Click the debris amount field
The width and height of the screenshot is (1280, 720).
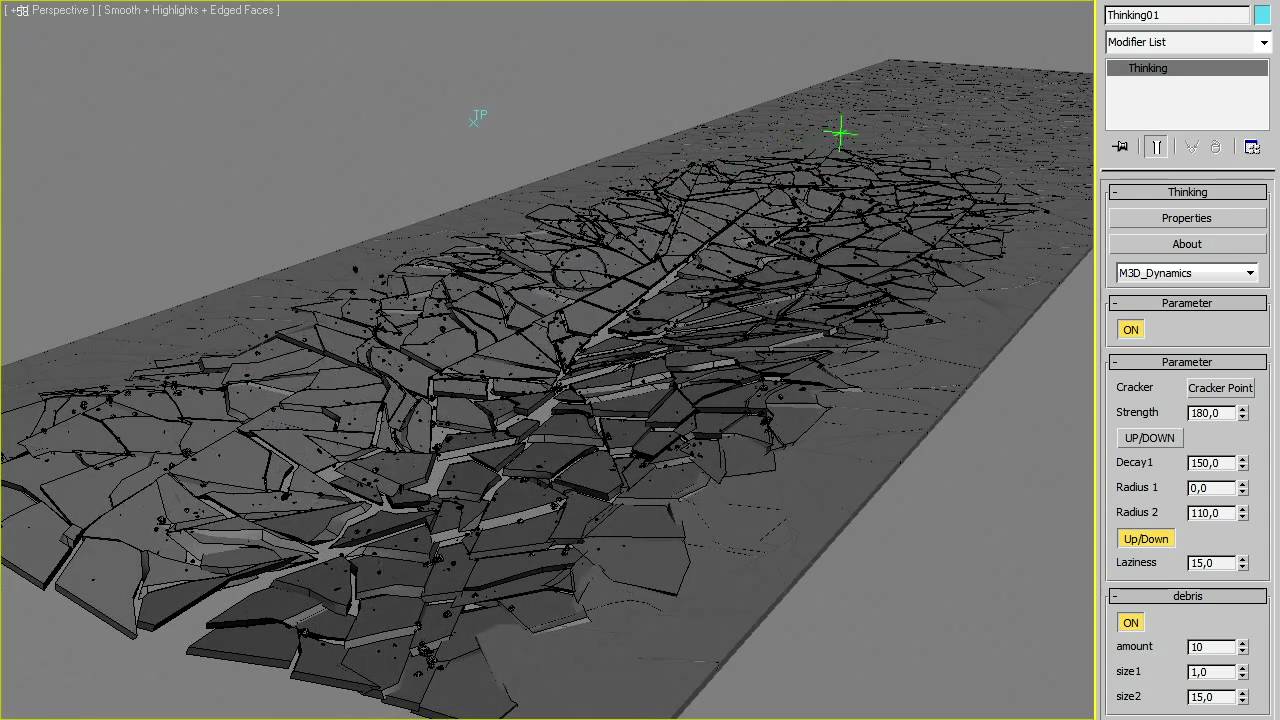click(x=1211, y=647)
